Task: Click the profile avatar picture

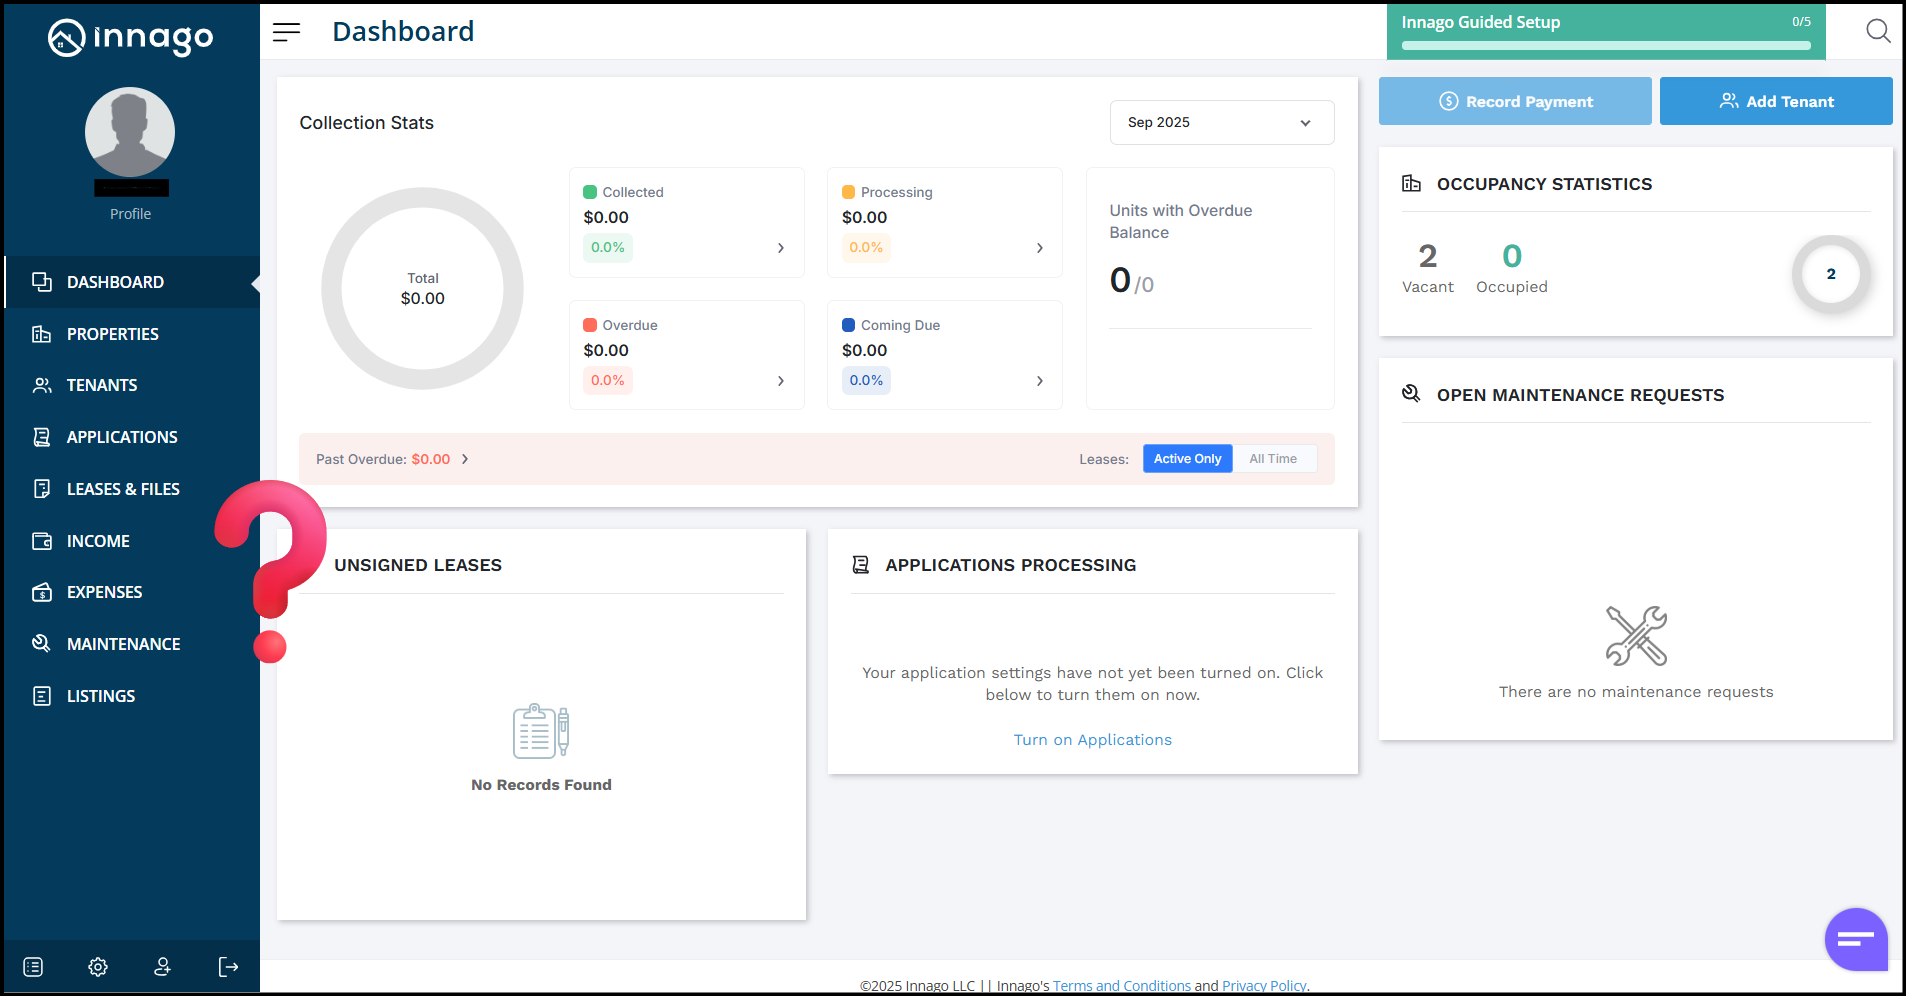Action: pyautogui.click(x=130, y=132)
